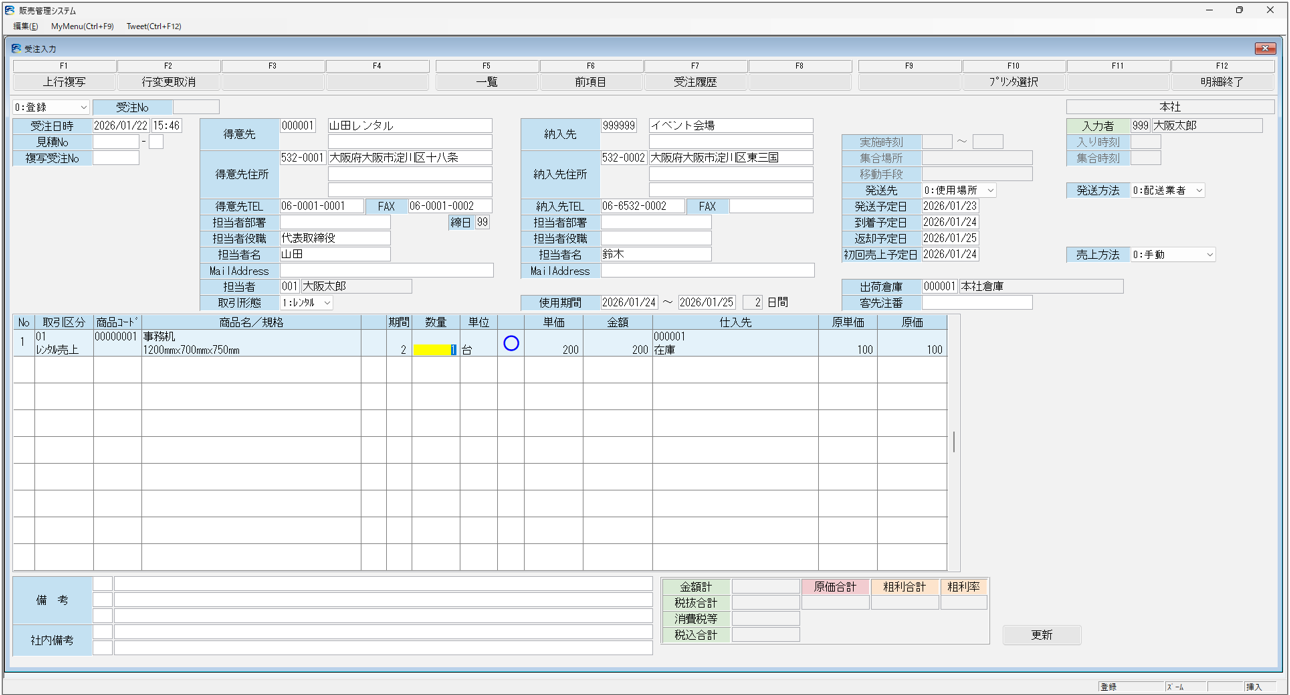
Task: Click the 客先注番 input field
Action: coord(977,303)
